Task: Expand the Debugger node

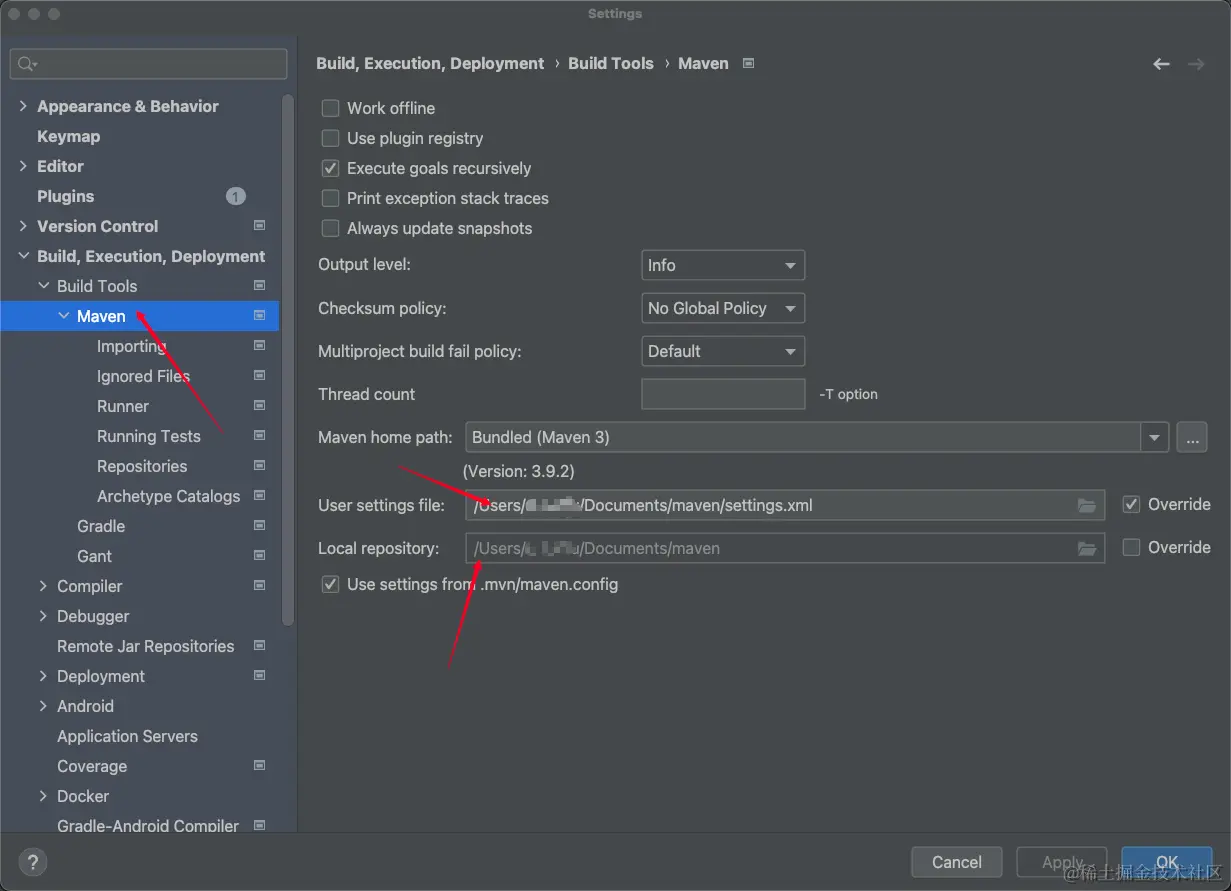Action: pos(44,616)
